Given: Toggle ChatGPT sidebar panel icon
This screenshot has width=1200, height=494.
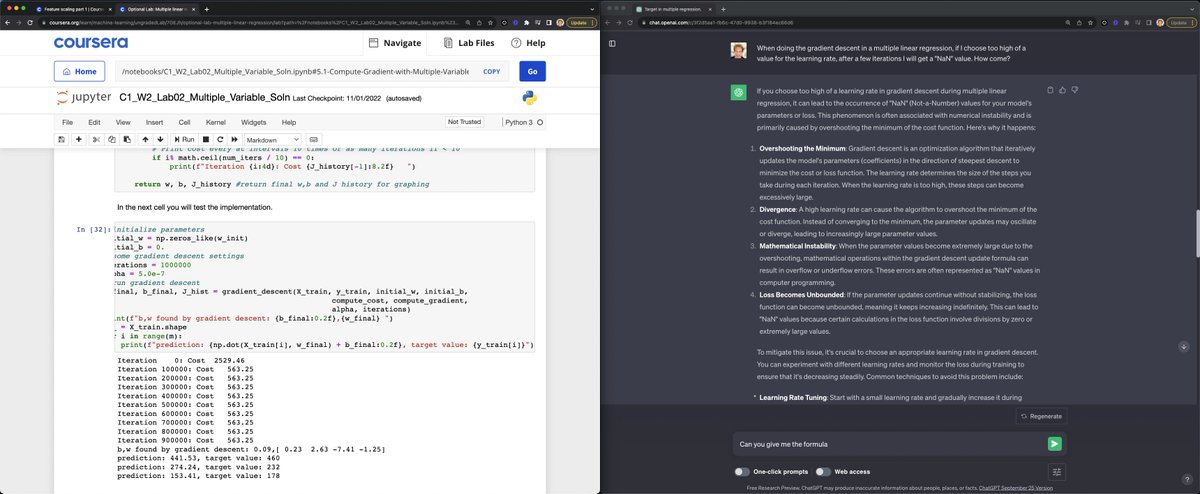Looking at the screenshot, I should 613,43.
